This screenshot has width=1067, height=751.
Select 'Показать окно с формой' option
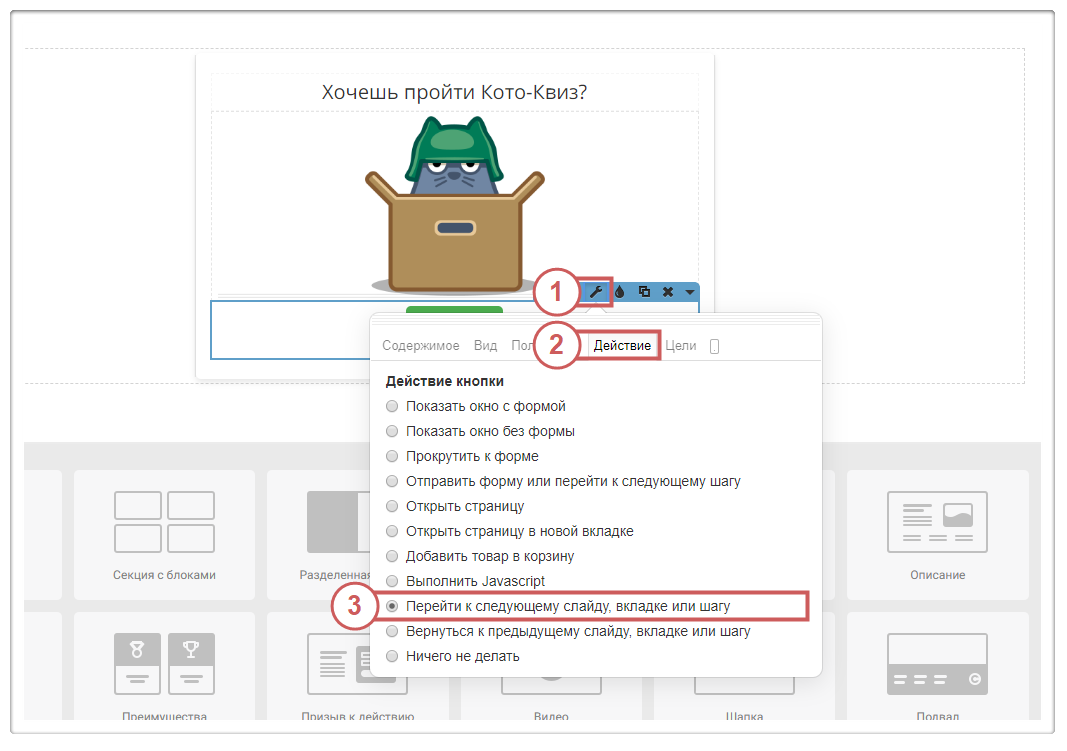(392, 406)
